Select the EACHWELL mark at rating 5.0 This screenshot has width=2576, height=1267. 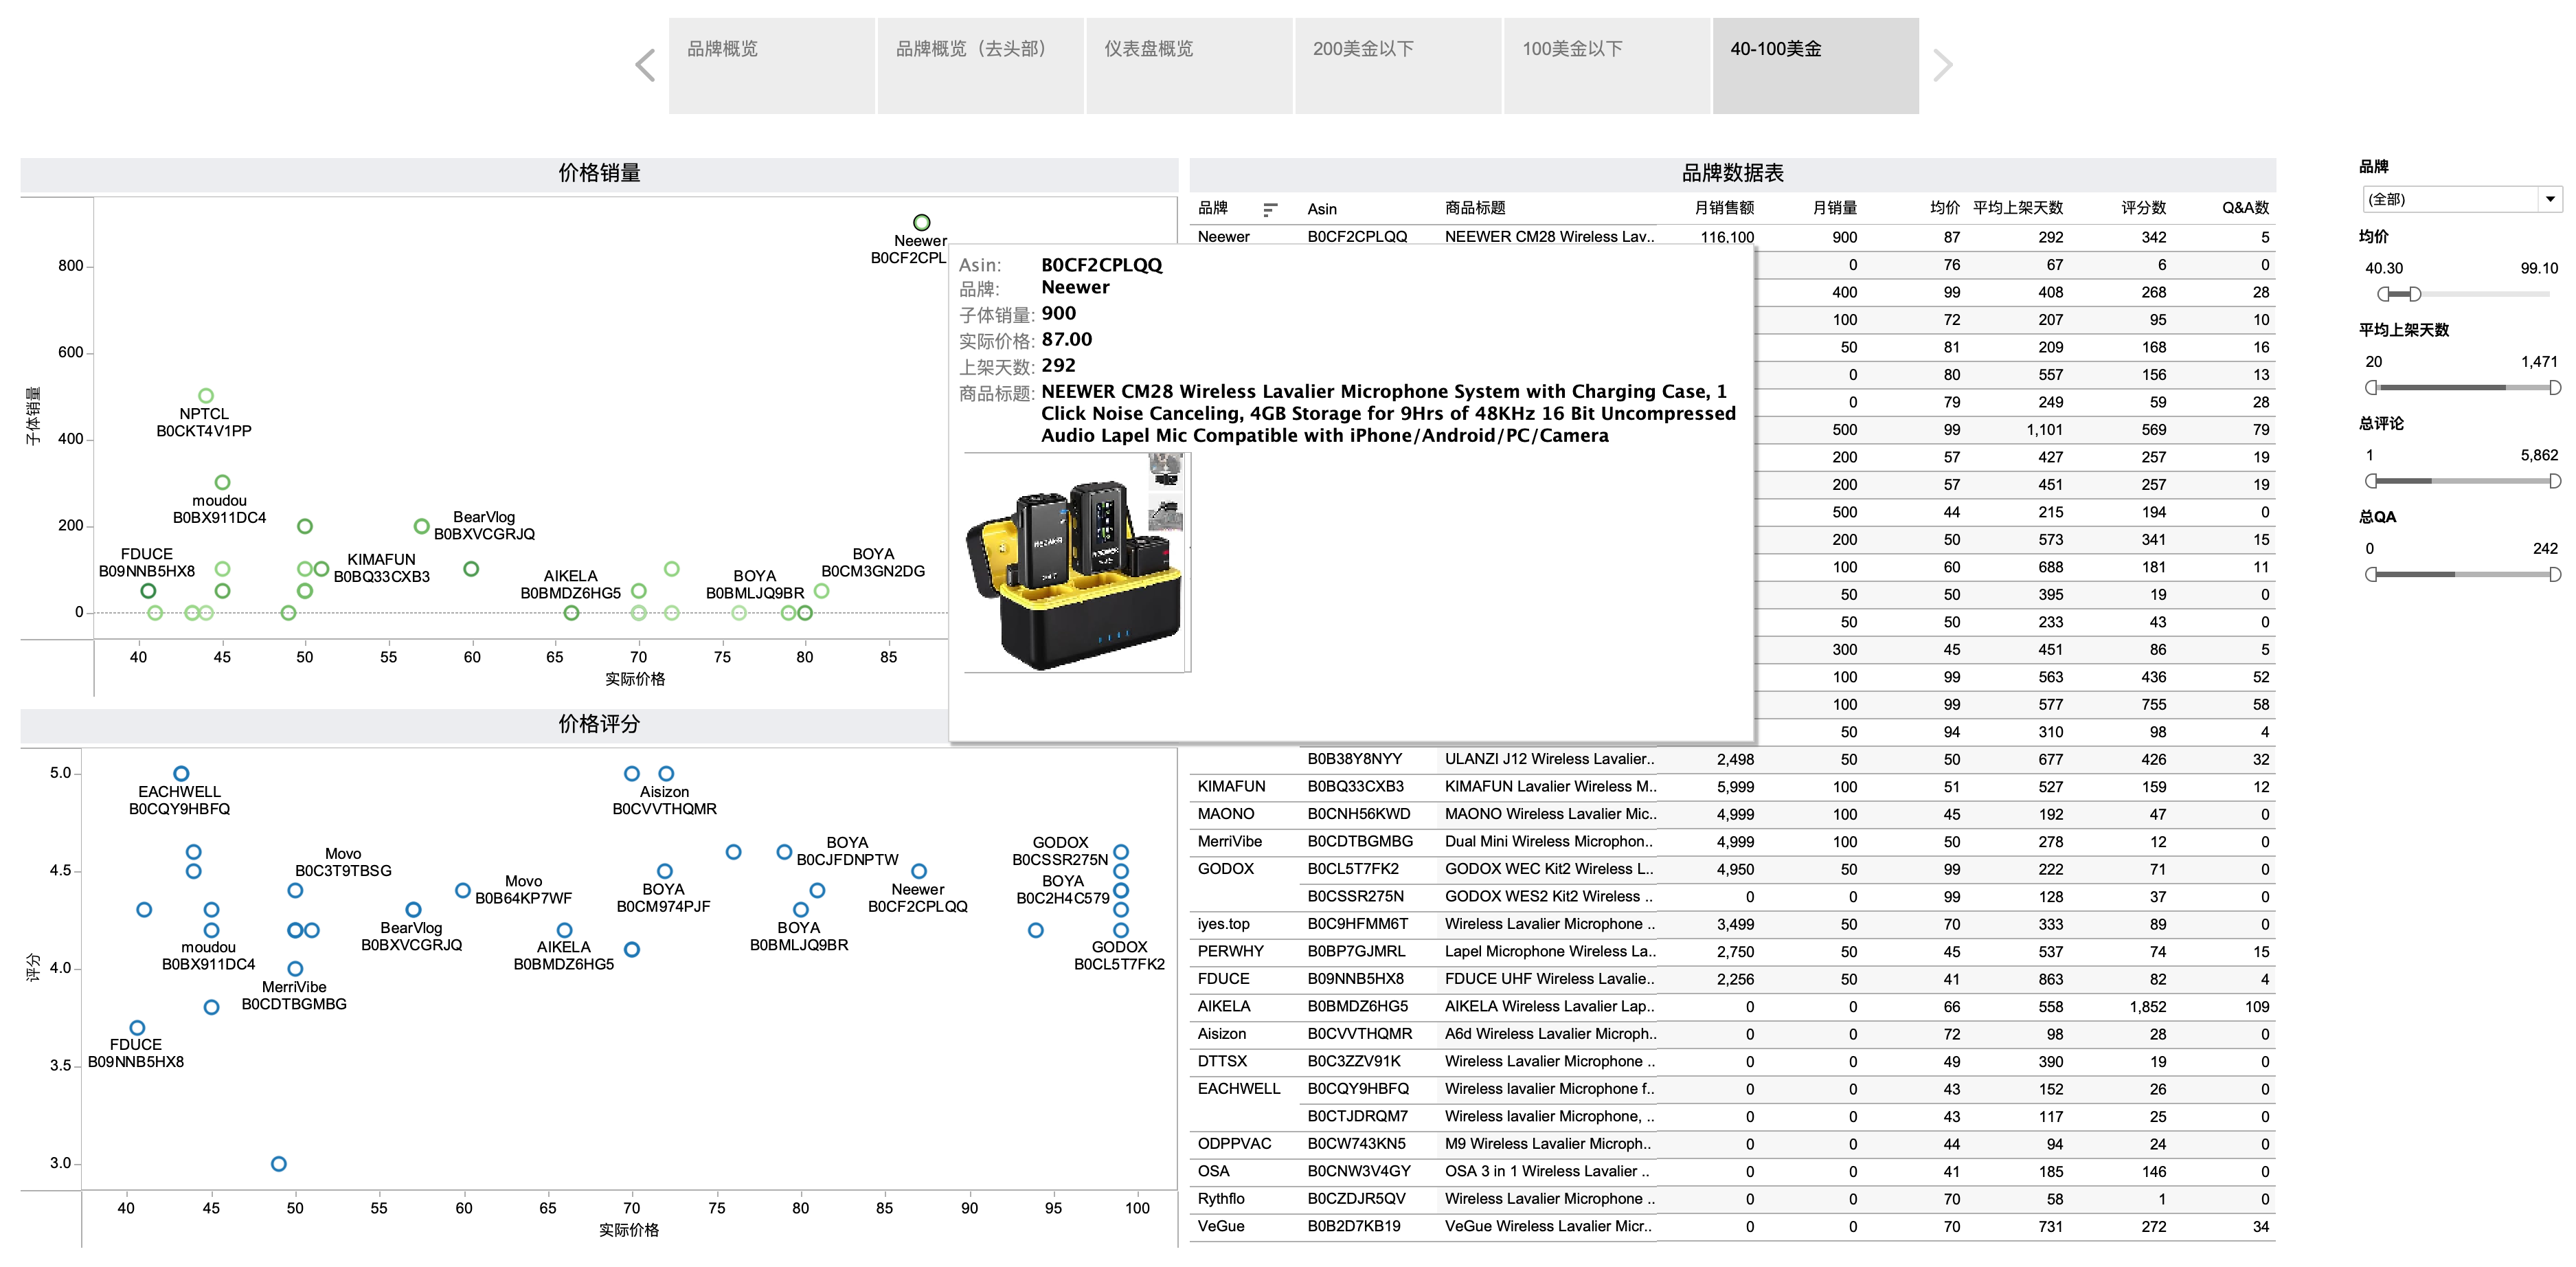click(181, 774)
